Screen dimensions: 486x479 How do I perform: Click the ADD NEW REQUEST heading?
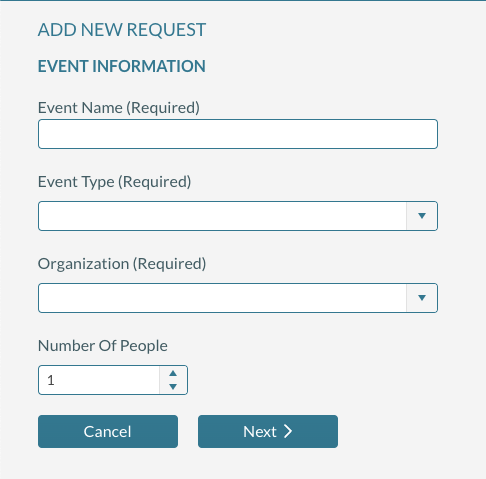point(122,30)
